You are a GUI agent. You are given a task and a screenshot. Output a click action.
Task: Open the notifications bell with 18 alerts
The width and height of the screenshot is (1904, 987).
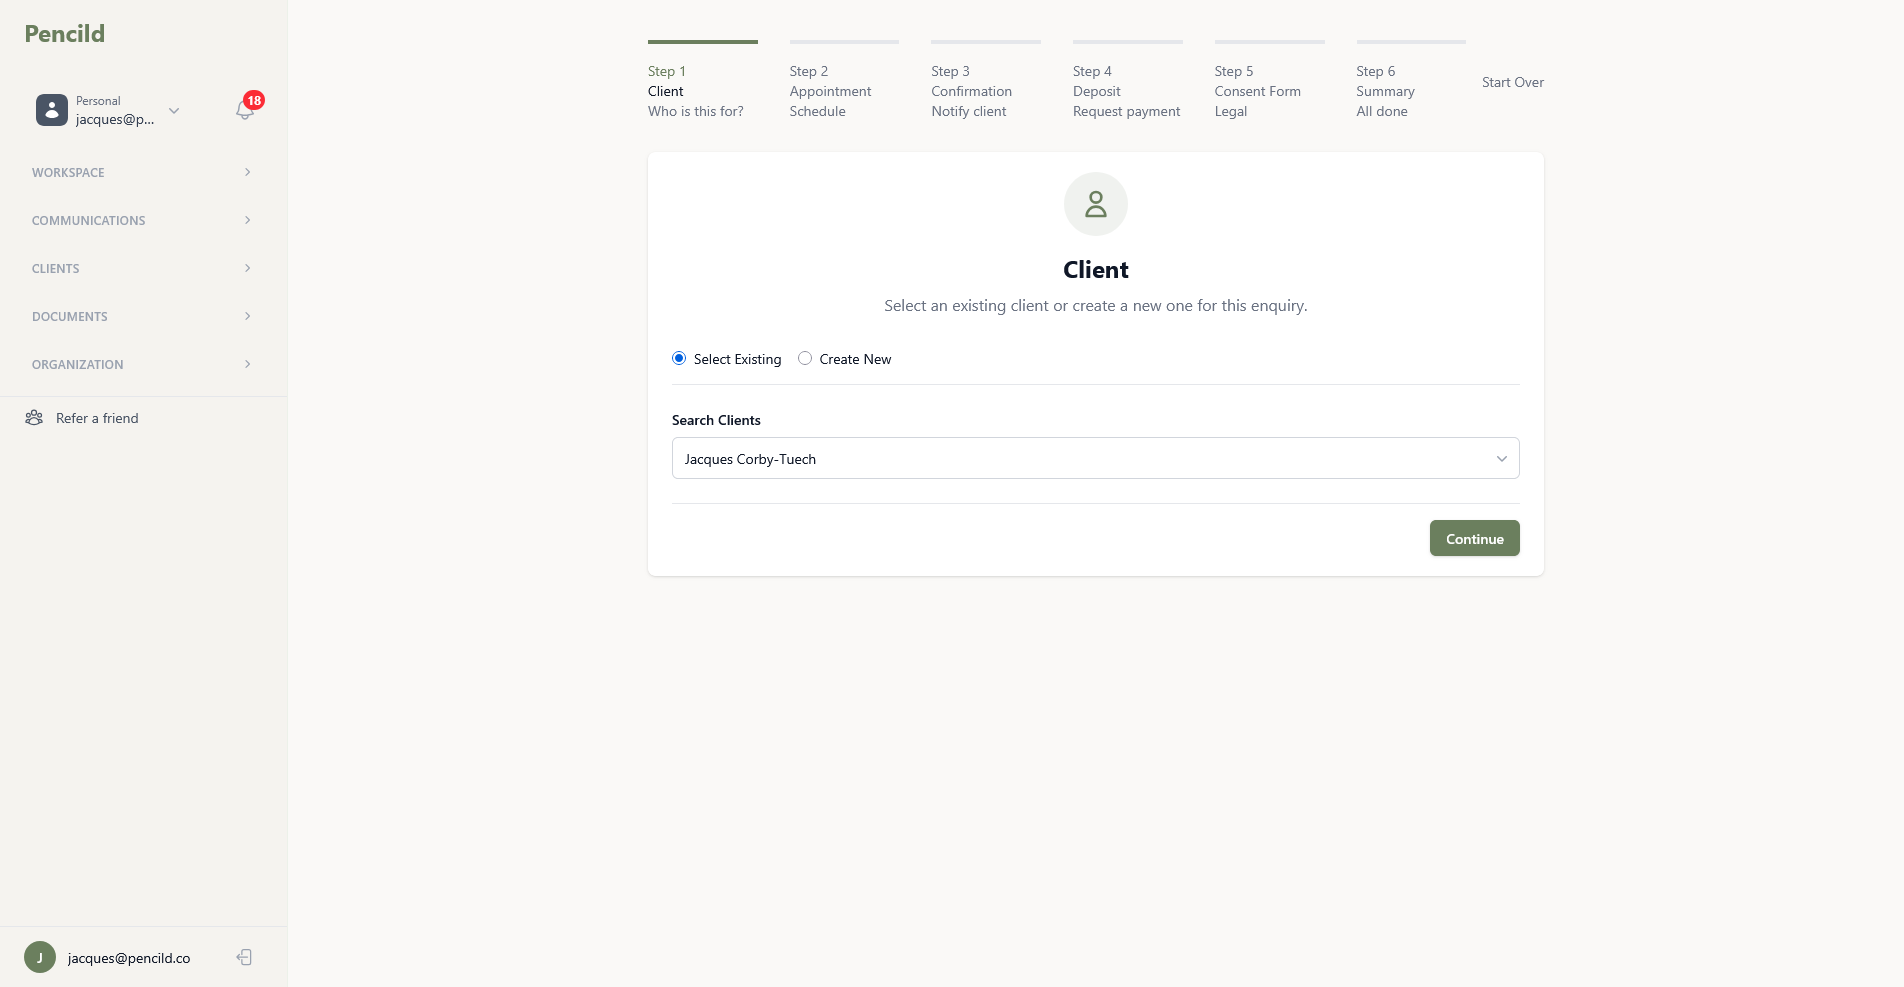[243, 110]
